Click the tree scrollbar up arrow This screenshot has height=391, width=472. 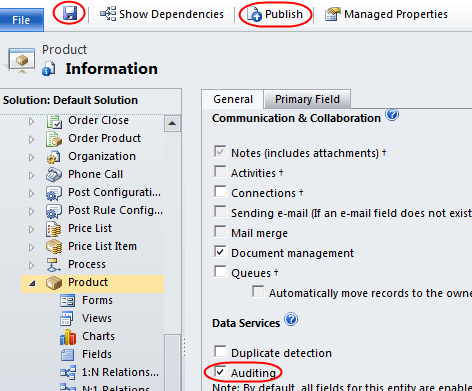coord(172,123)
